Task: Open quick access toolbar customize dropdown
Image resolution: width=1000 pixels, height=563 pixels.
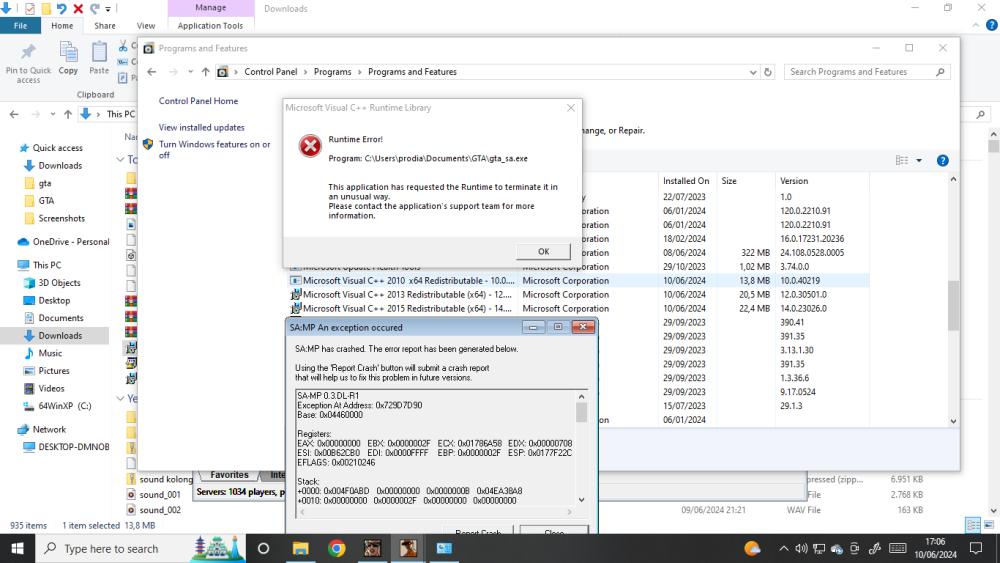Action: coord(108,9)
